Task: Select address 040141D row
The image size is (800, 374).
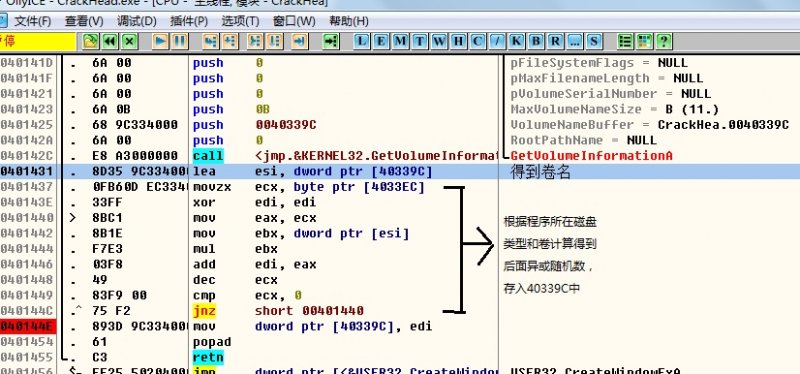Action: 27,63
